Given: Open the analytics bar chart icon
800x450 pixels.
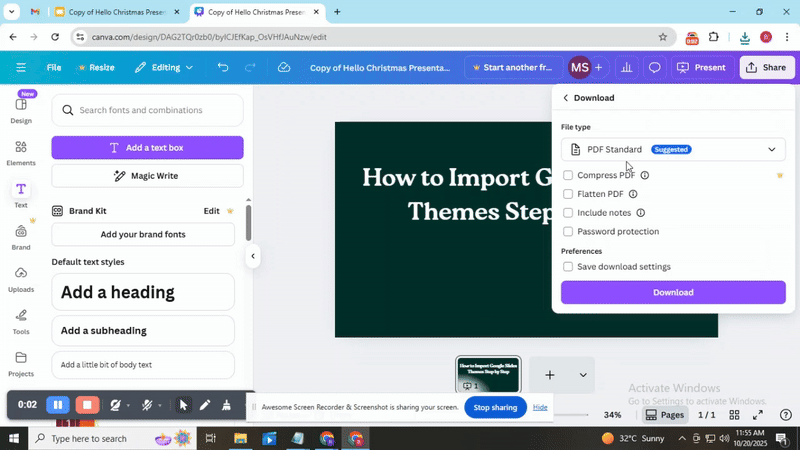Looking at the screenshot, I should 627,68.
